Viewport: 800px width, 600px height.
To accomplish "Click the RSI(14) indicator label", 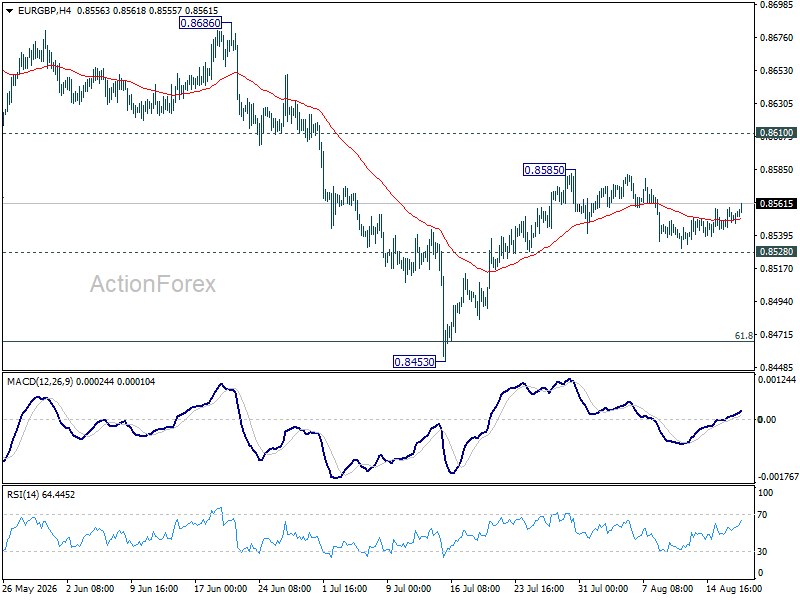I will (23, 494).
